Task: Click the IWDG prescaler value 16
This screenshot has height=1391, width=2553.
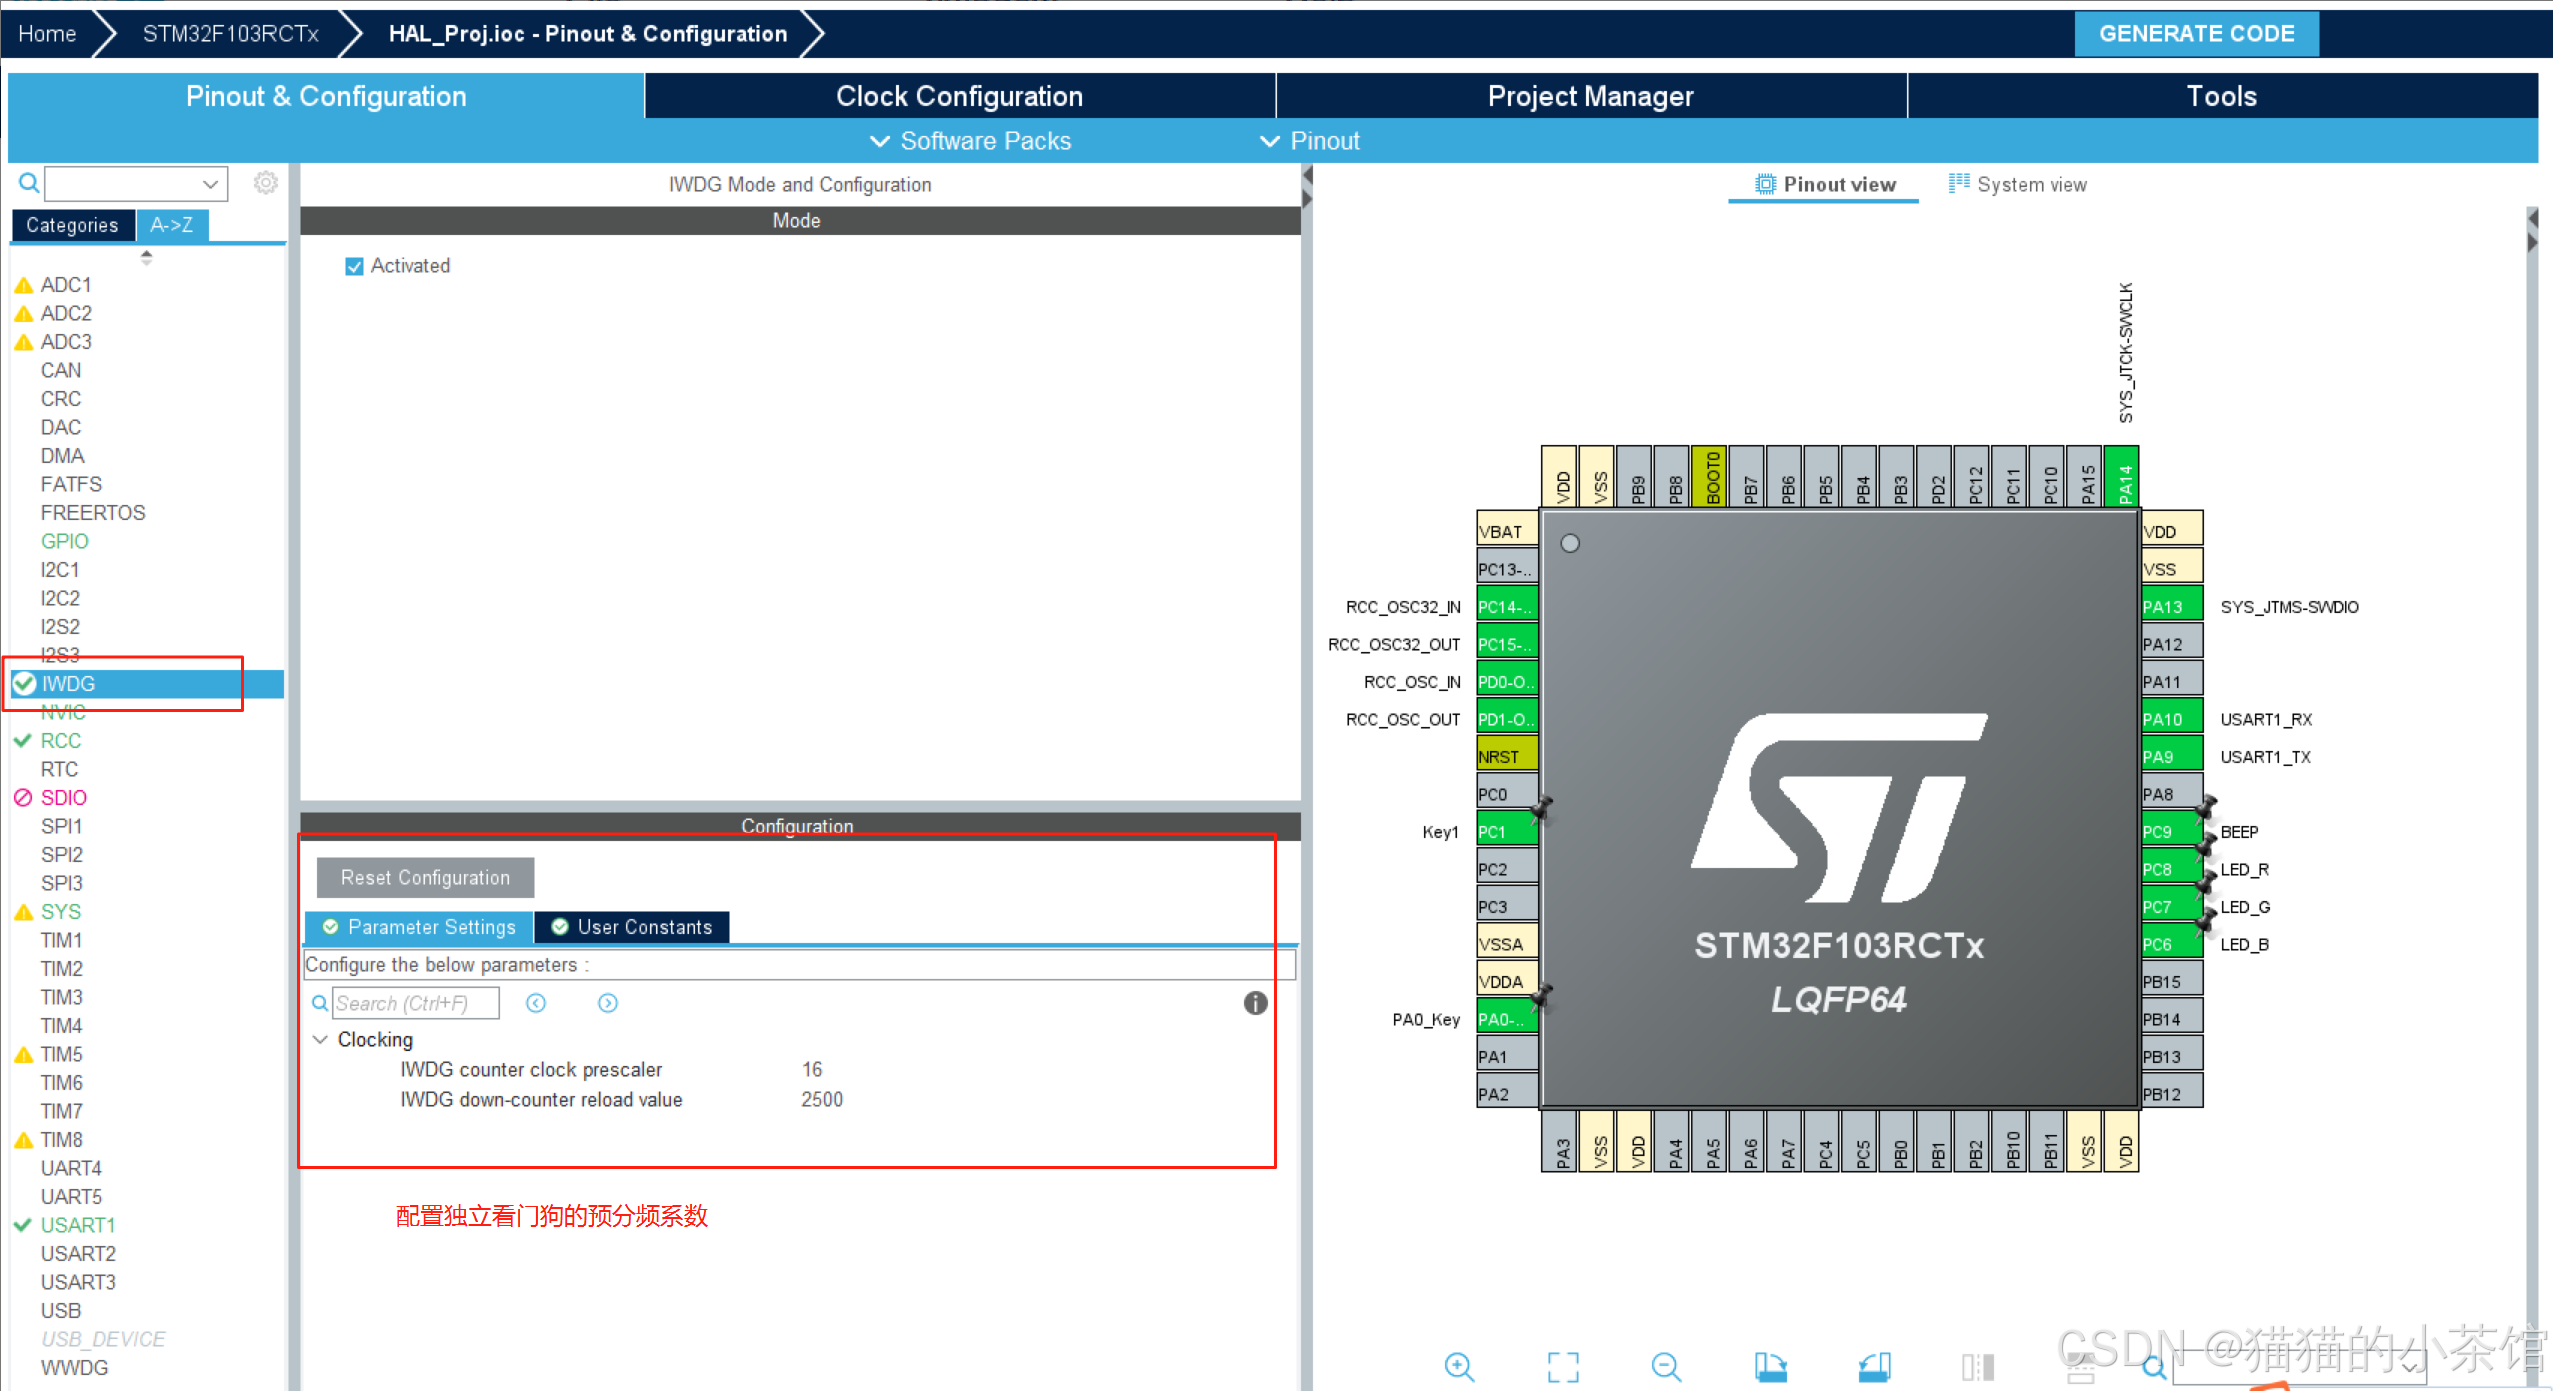Action: click(812, 1069)
